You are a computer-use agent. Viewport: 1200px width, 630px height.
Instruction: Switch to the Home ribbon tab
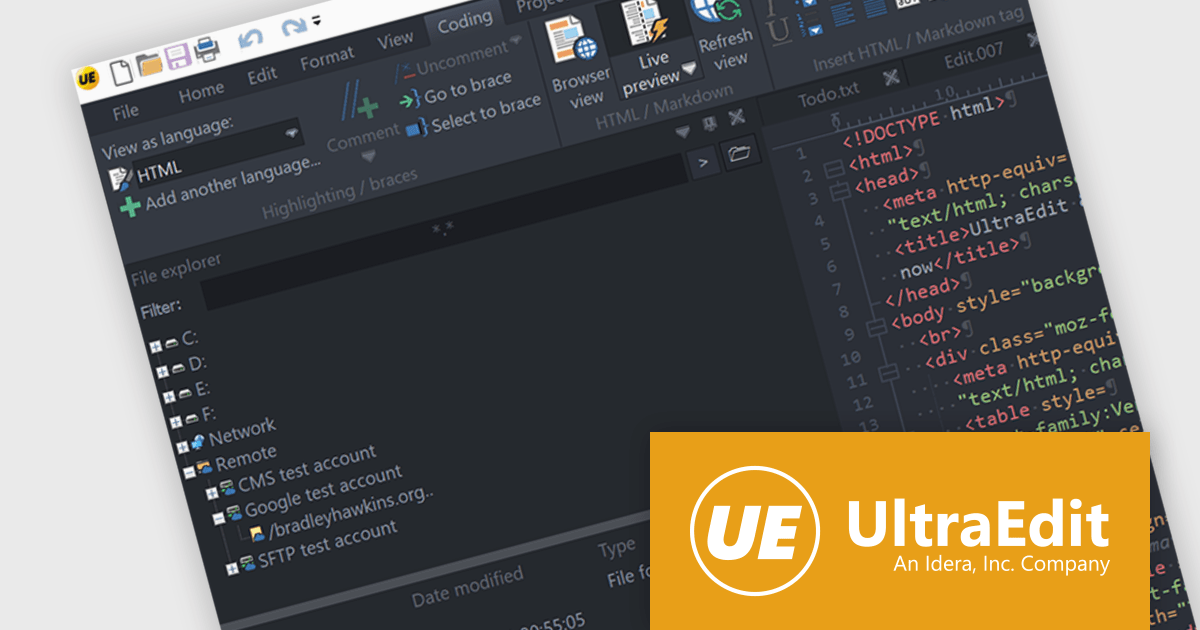click(201, 92)
